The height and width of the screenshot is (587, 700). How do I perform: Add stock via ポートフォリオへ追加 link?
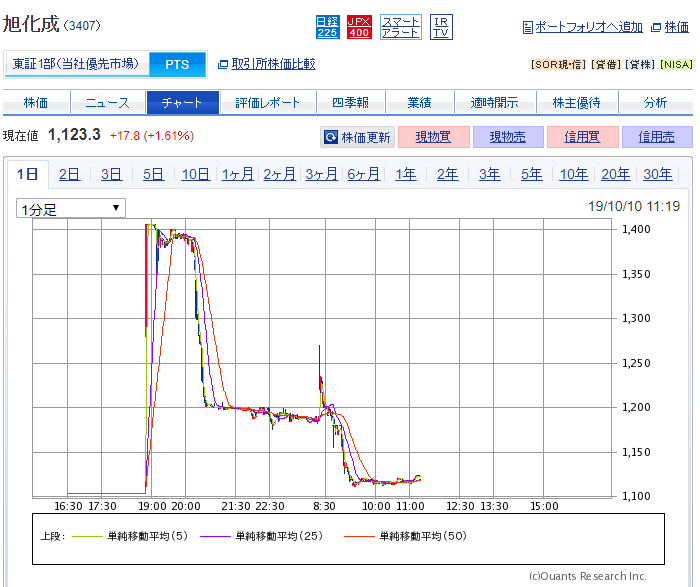point(588,27)
